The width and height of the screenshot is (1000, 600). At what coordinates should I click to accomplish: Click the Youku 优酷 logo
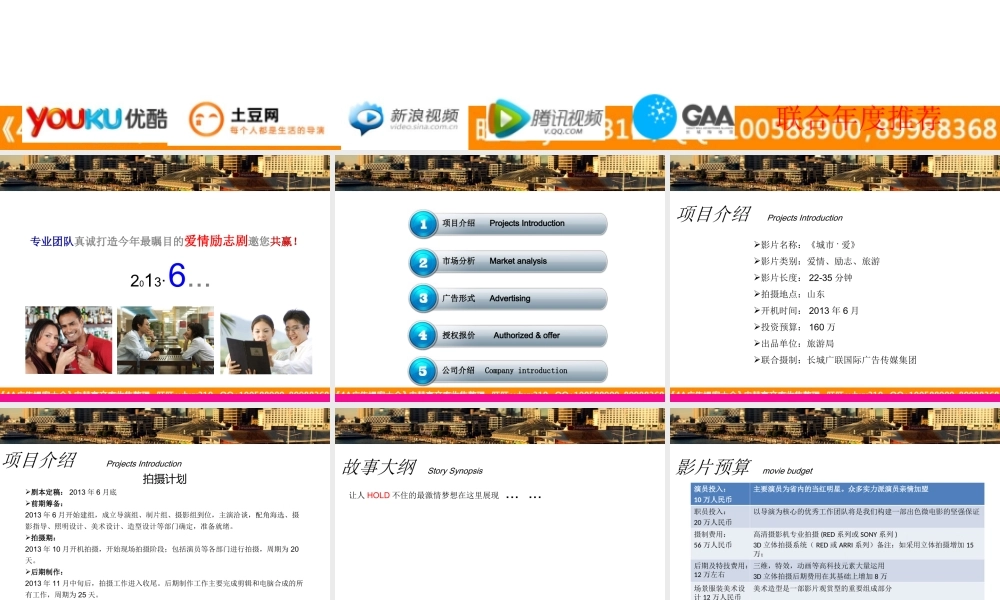pyautogui.click(x=96, y=121)
